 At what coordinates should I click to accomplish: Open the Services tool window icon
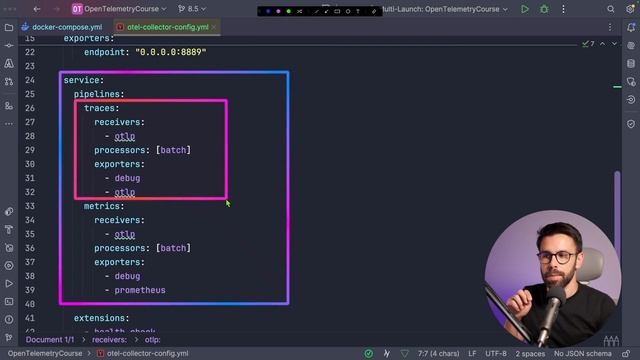tap(9, 265)
